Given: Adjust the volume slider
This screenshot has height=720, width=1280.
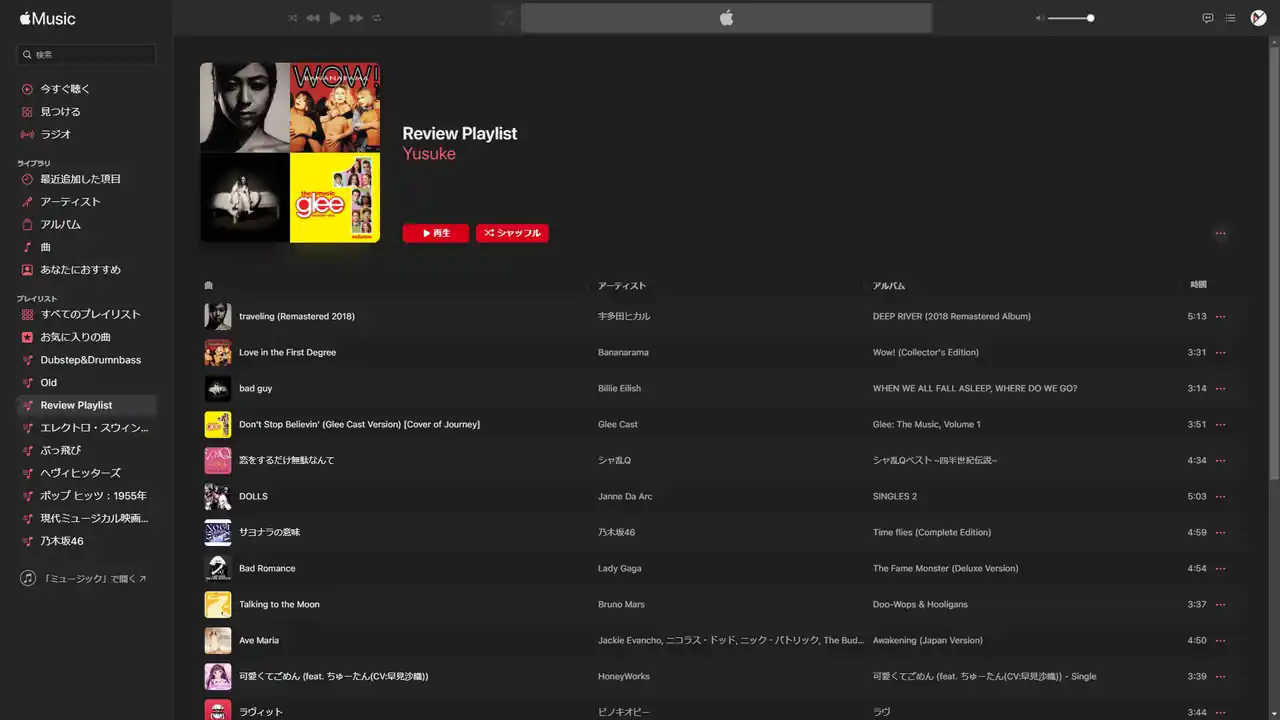Looking at the screenshot, I should pyautogui.click(x=1070, y=18).
